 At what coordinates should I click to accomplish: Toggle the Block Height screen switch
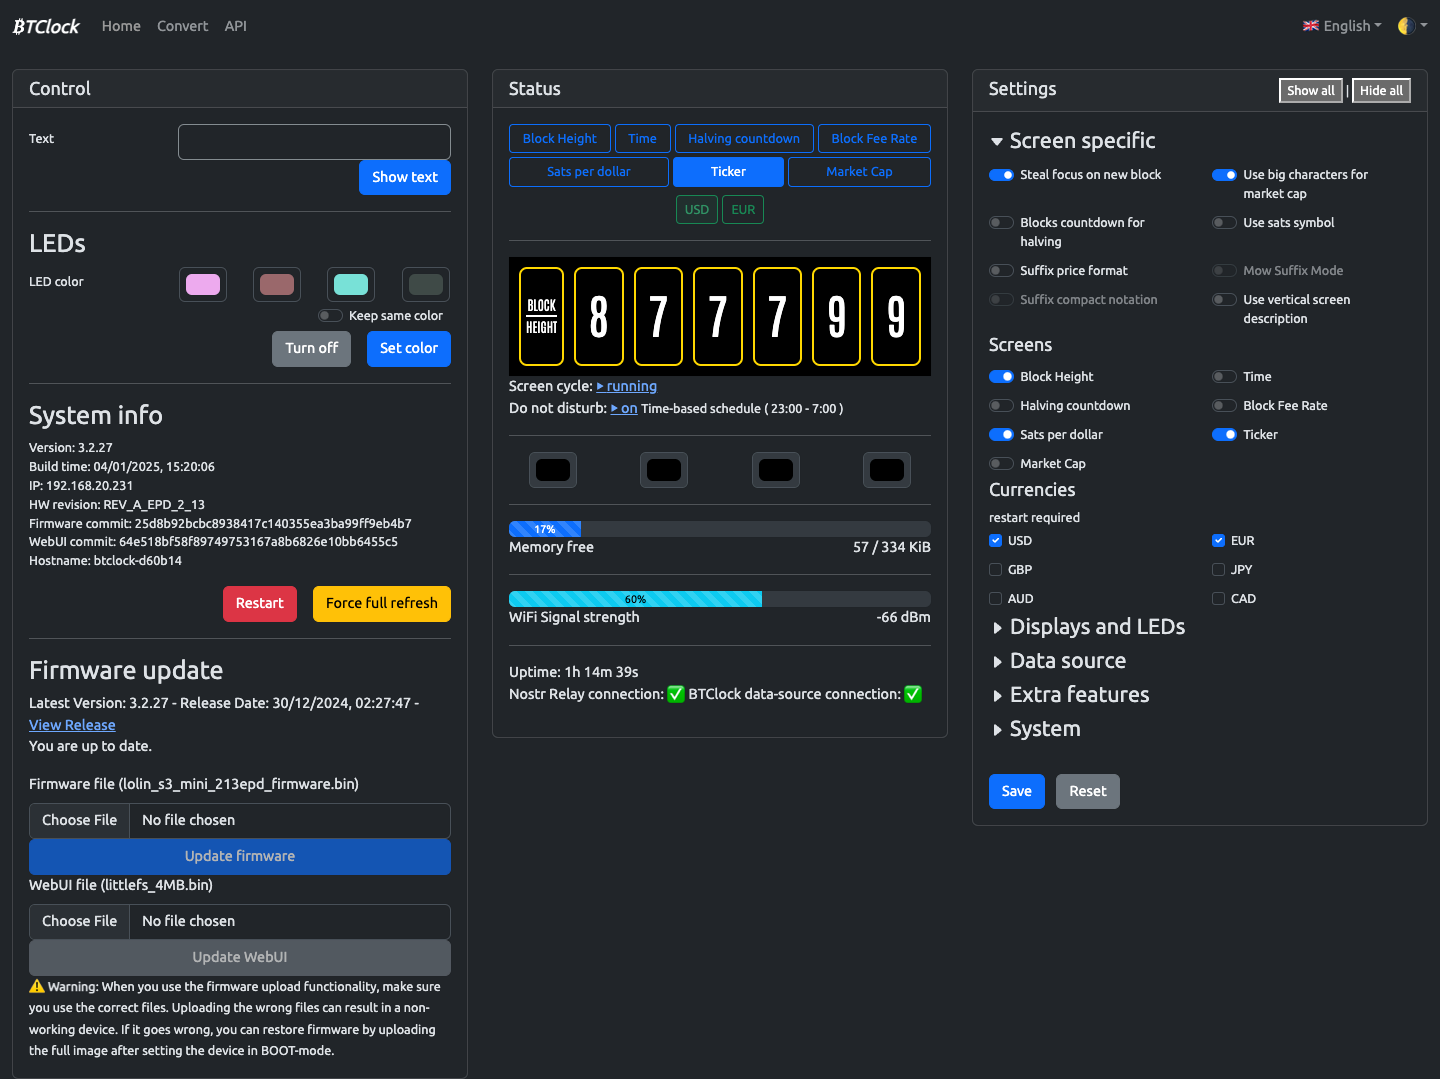tap(1001, 377)
